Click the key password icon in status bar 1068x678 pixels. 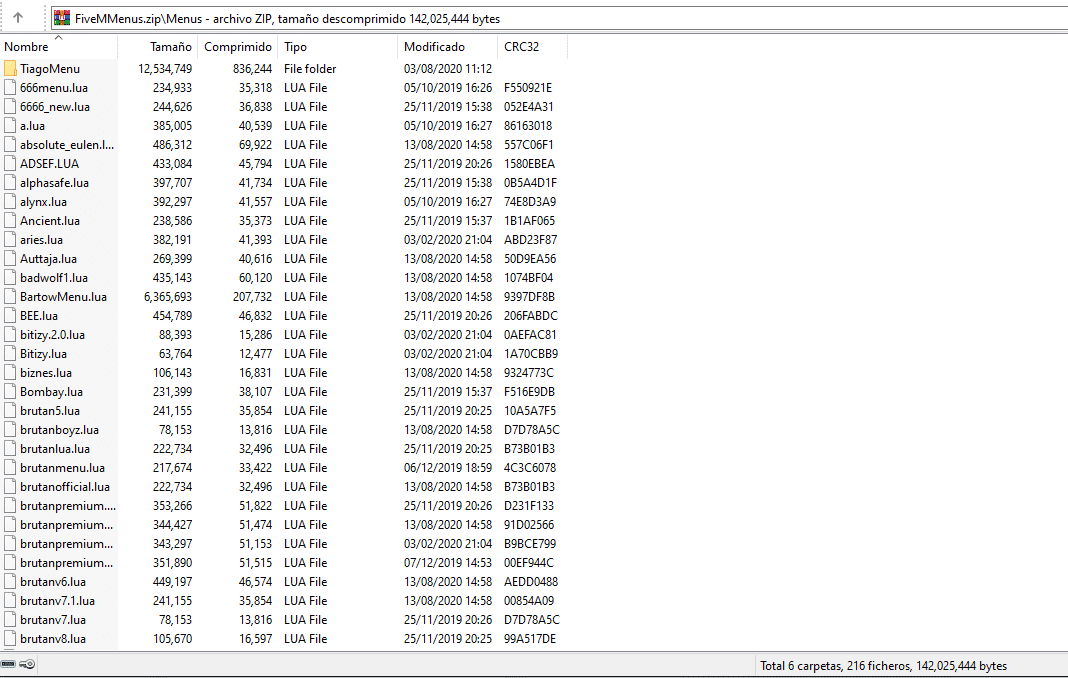click(27, 664)
